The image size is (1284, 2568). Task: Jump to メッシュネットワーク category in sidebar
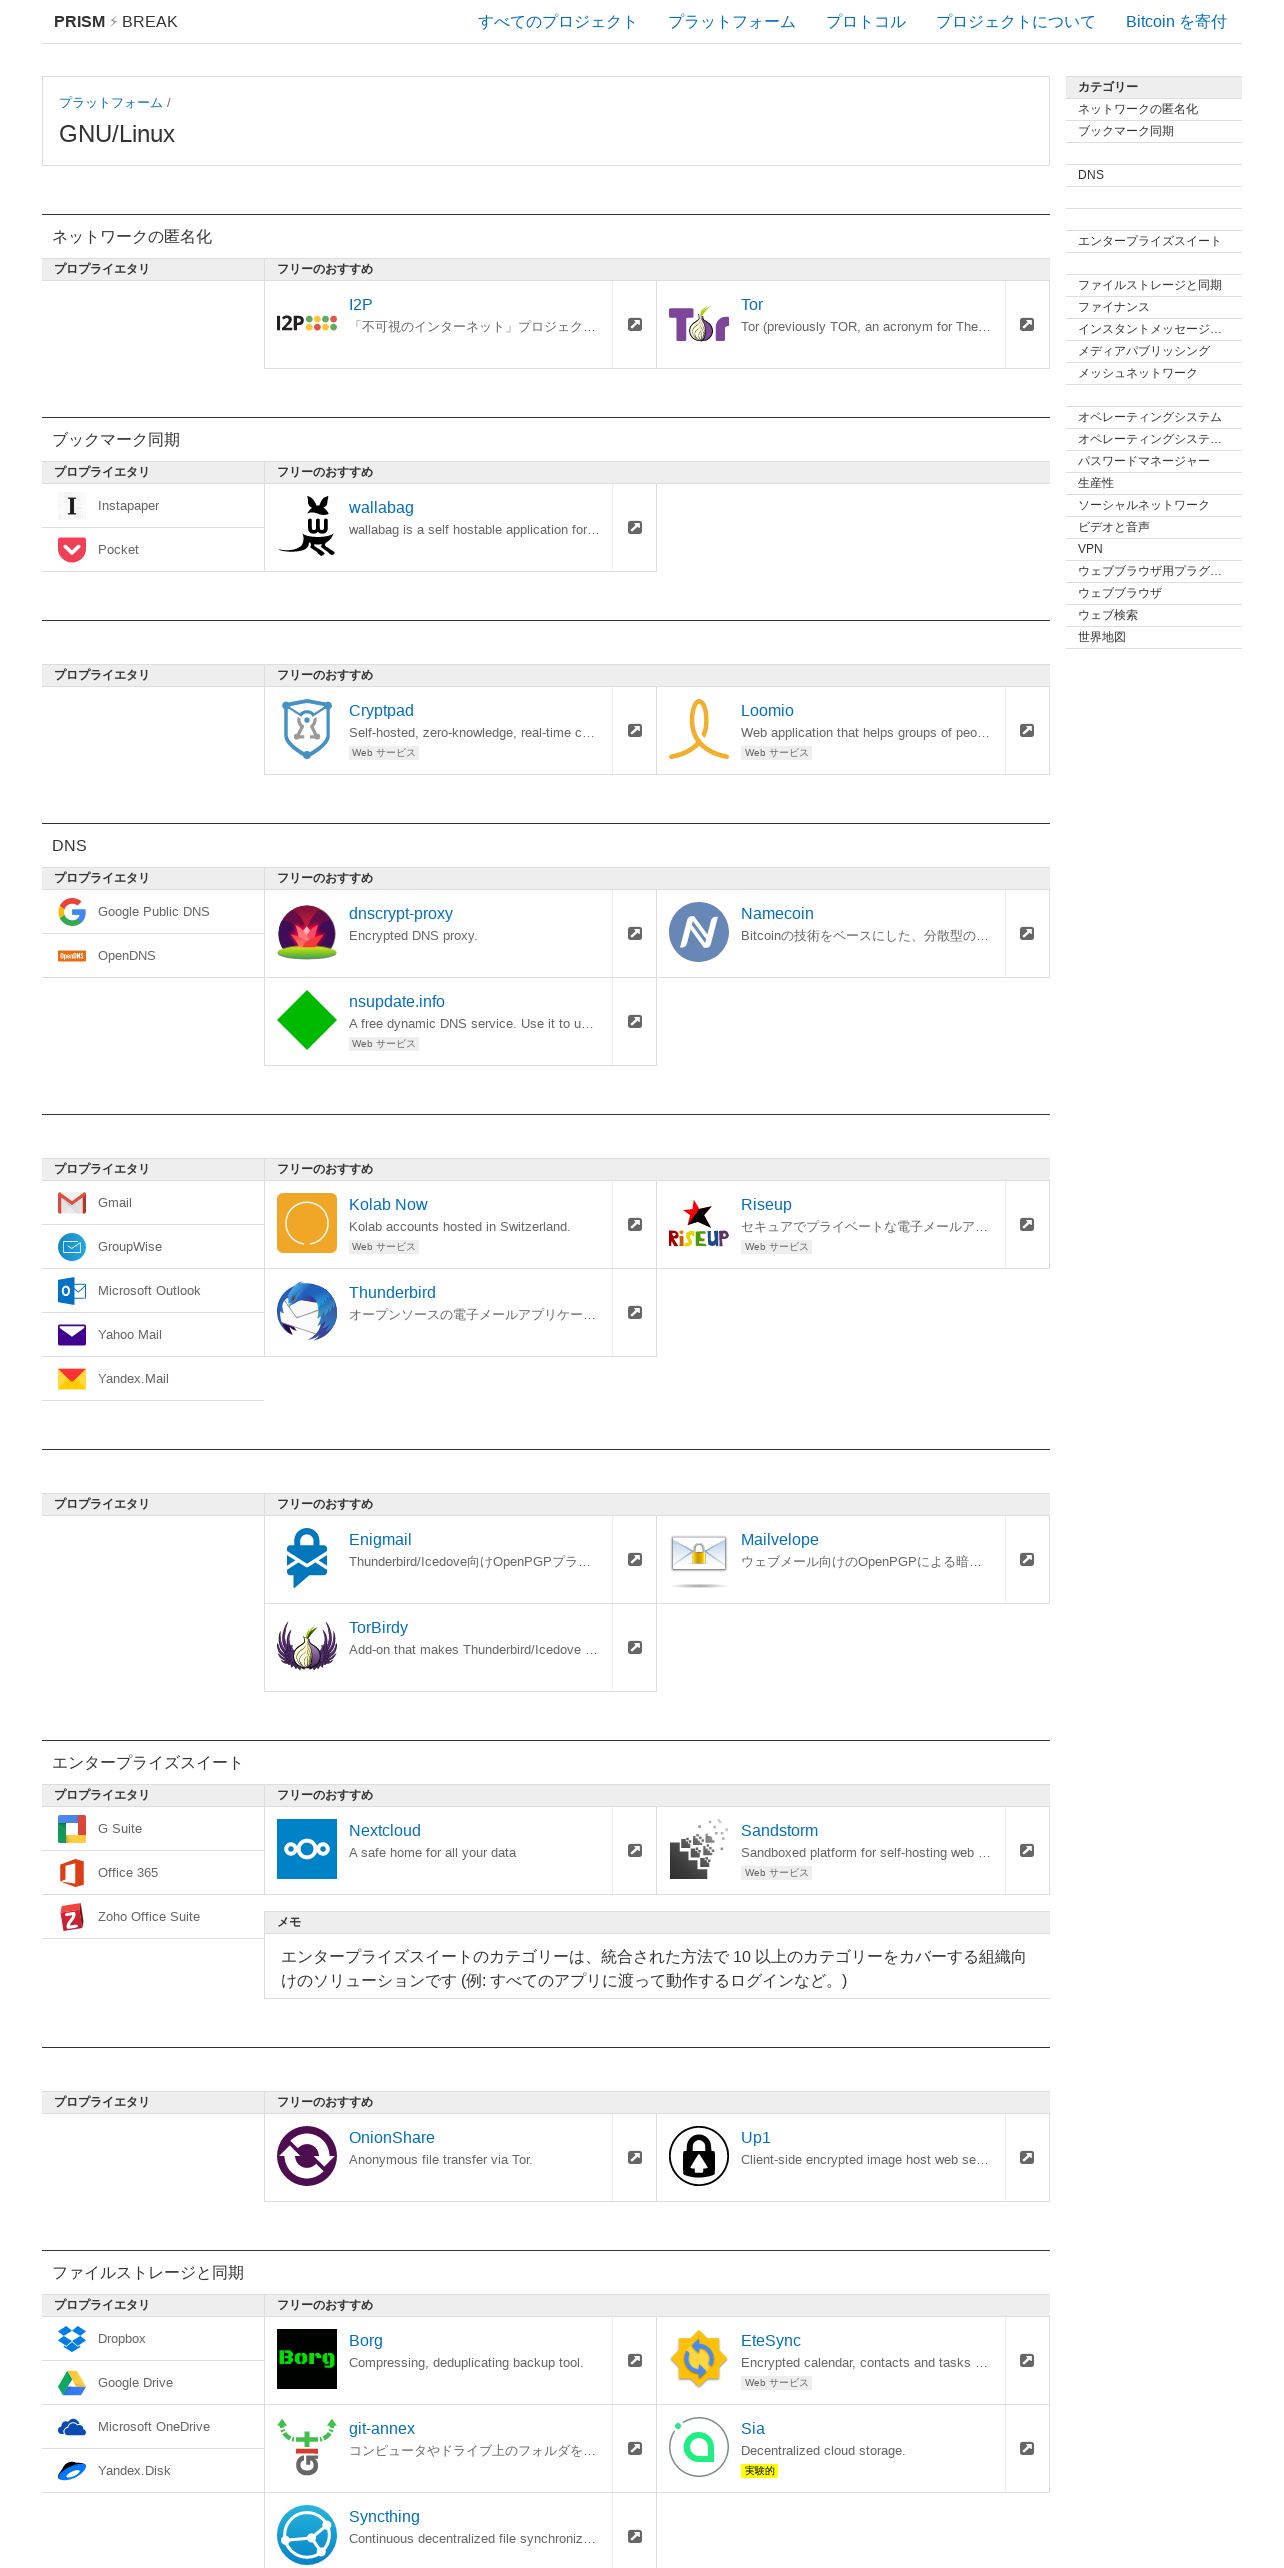[x=1154, y=373]
